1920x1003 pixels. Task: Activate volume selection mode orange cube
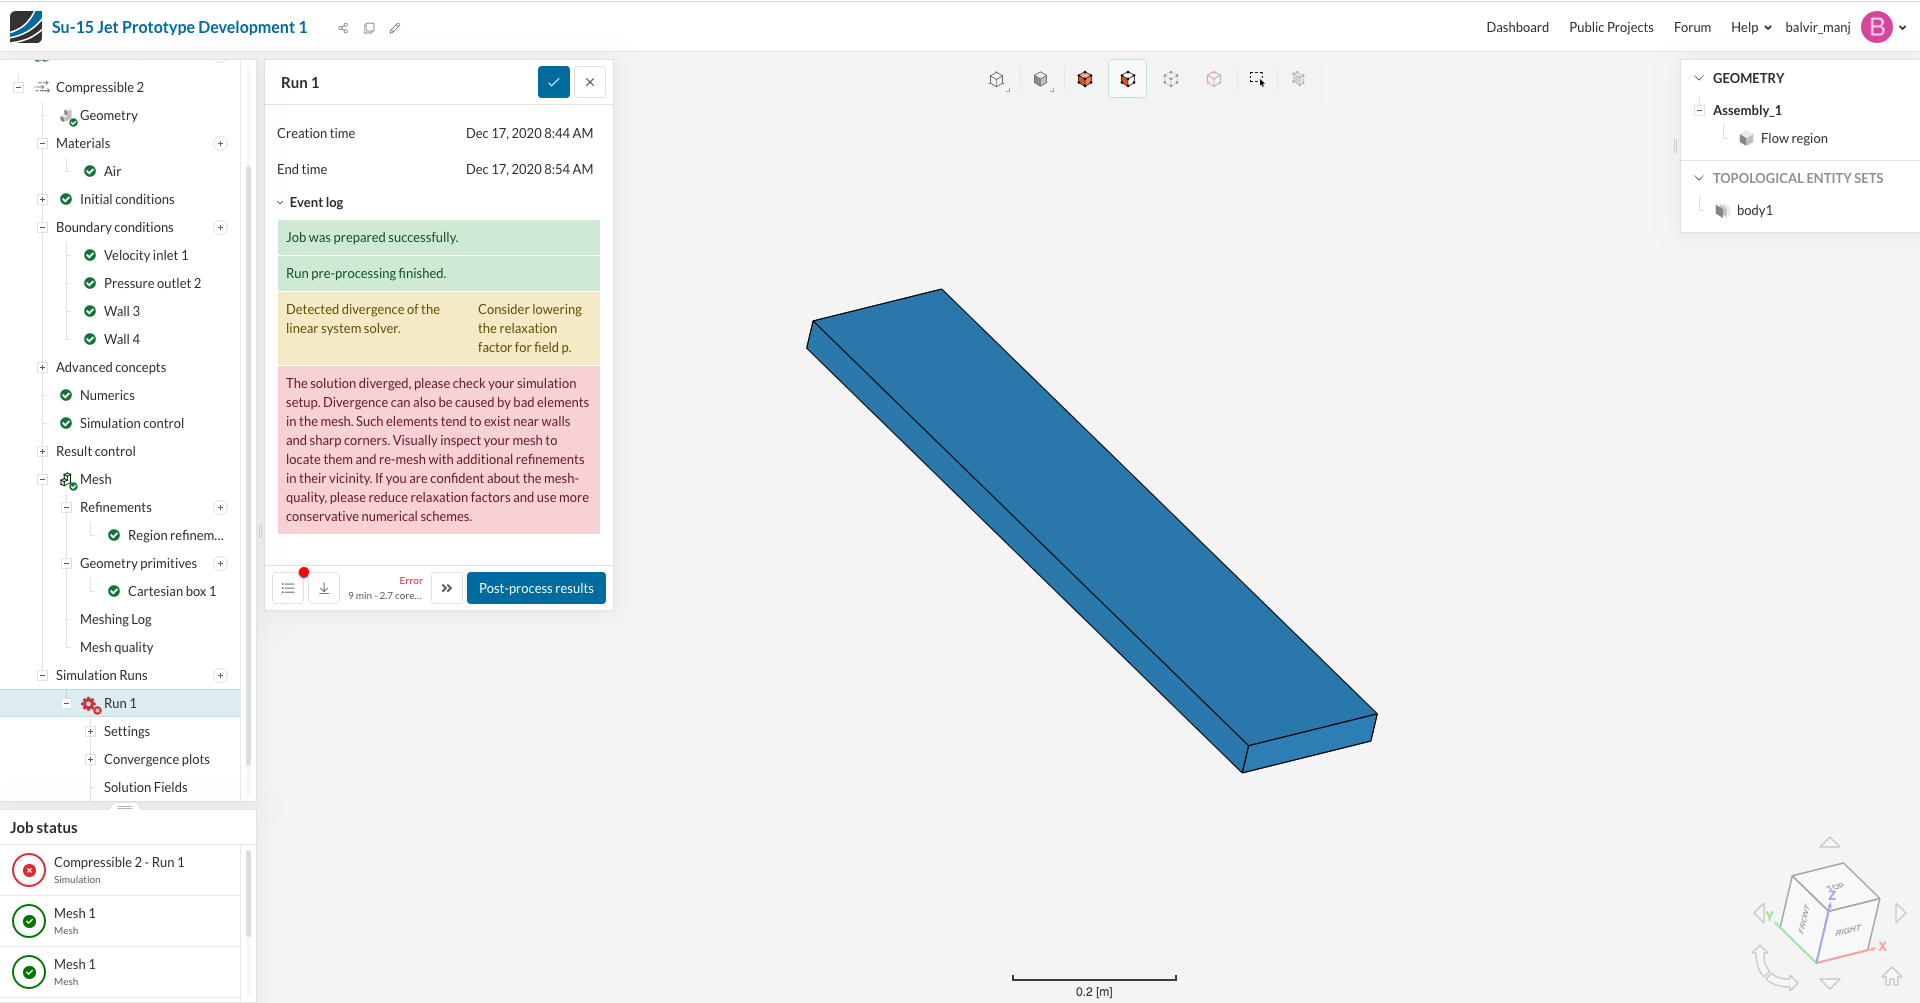pyautogui.click(x=1085, y=79)
